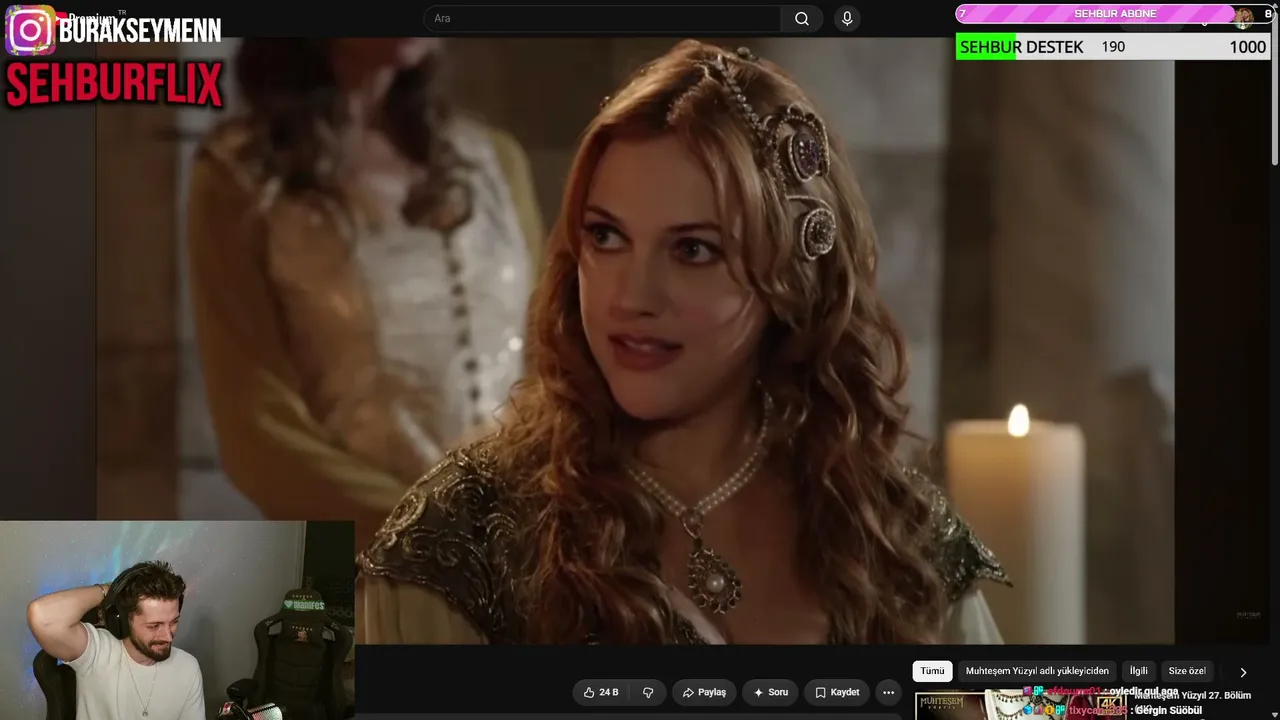
Task: Open the Muhteşem Yüzyıl recommended video thumbnail
Action: coord(1021,705)
